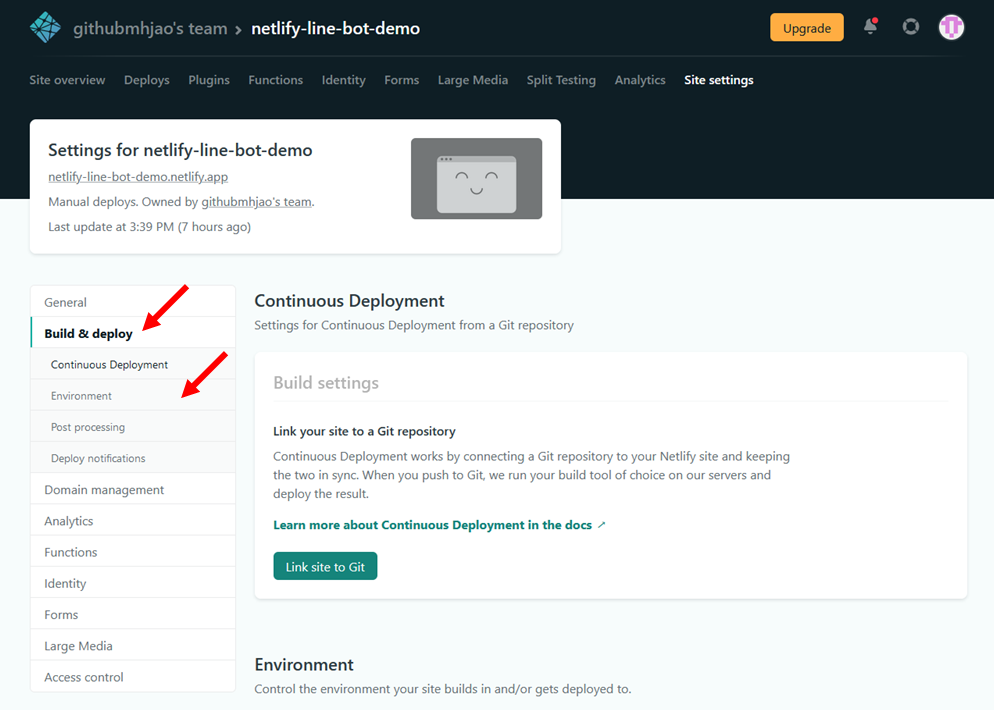
Task: Click githubmhjao's team owner link
Action: [256, 202]
